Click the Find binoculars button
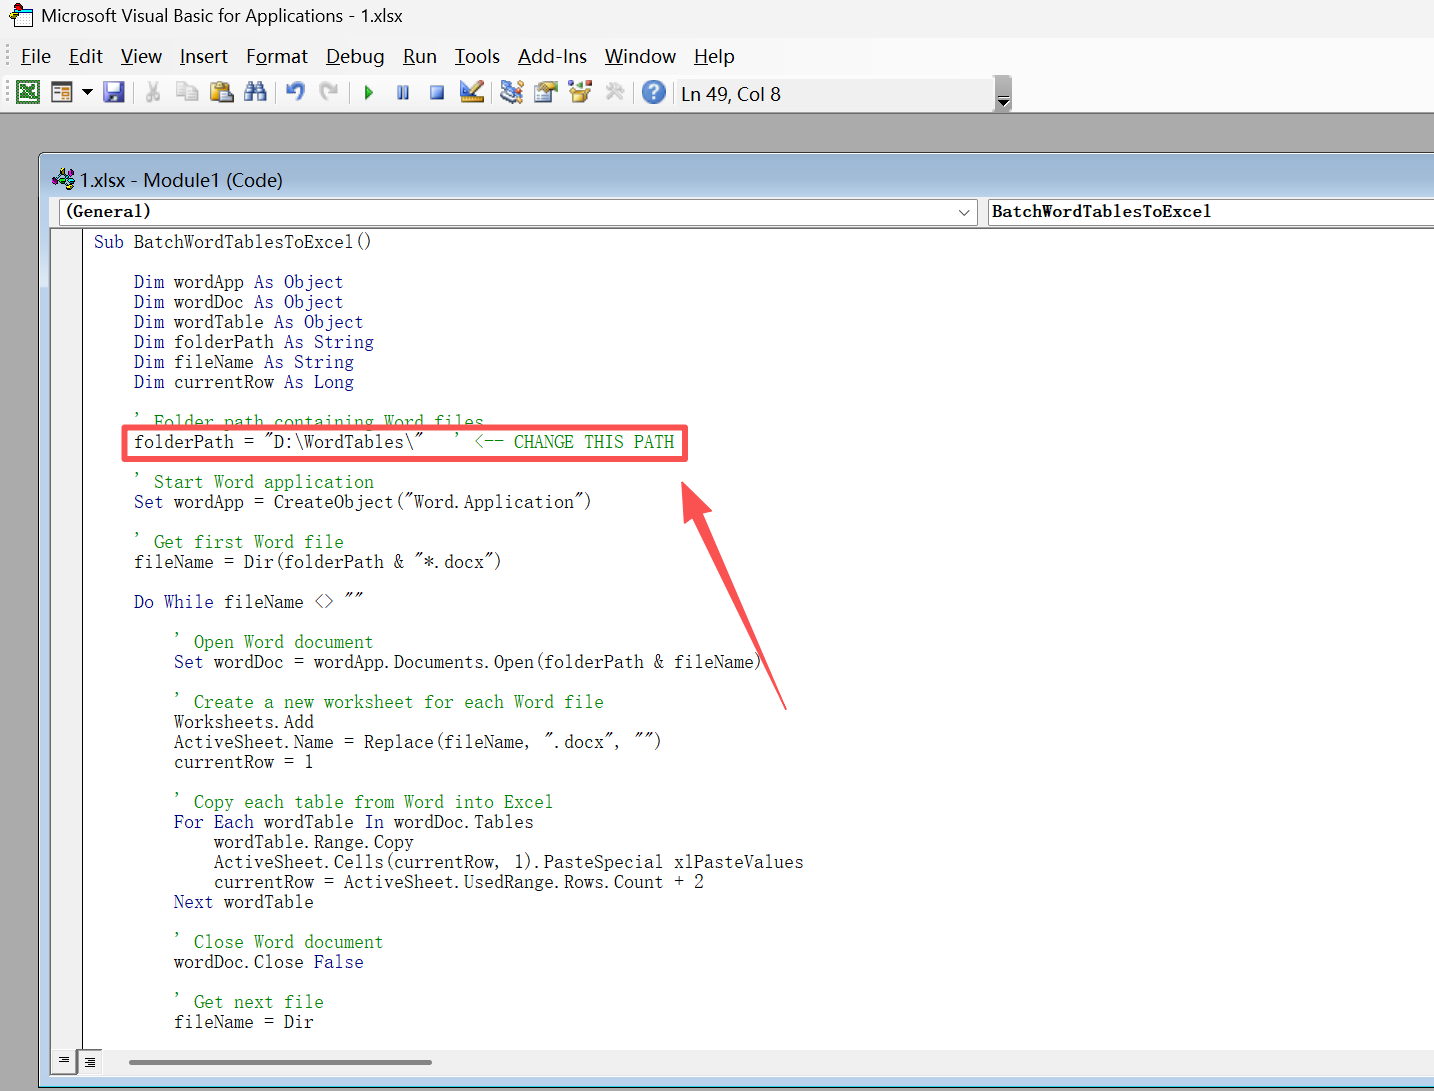The width and height of the screenshot is (1434, 1091). point(256,92)
